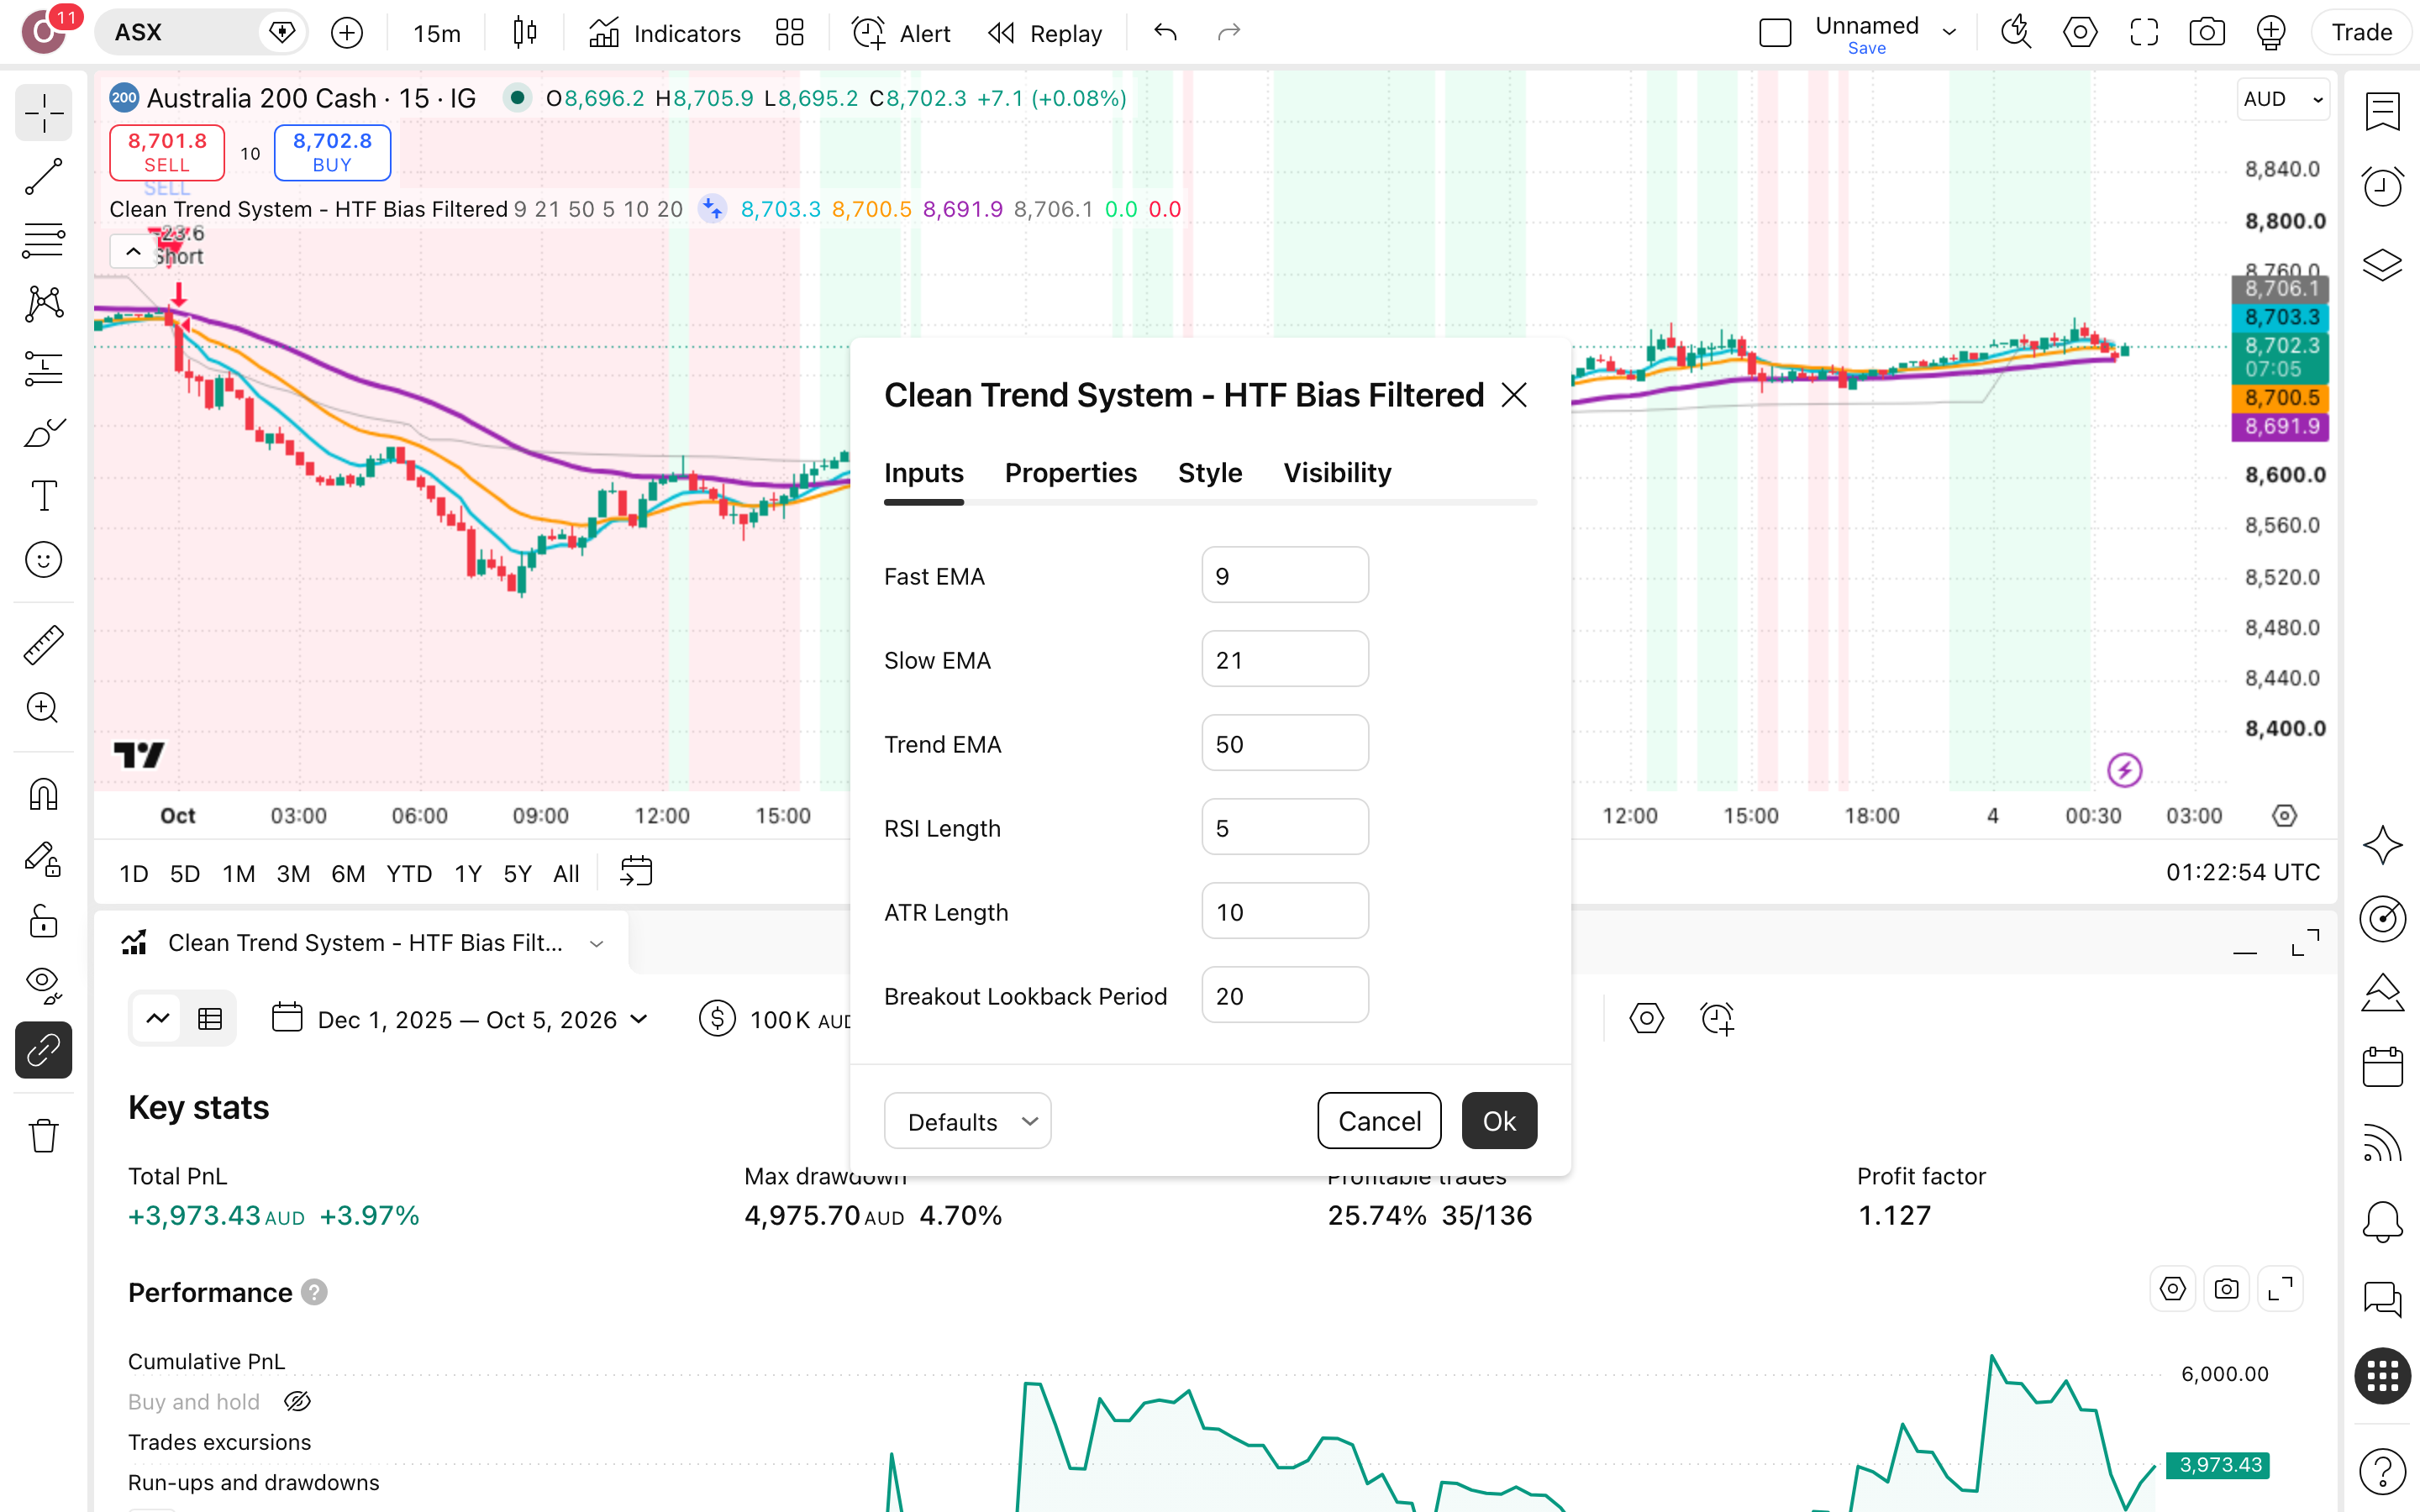Toggle magnet mode snapping
2420x1512 pixels.
pyautogui.click(x=43, y=794)
